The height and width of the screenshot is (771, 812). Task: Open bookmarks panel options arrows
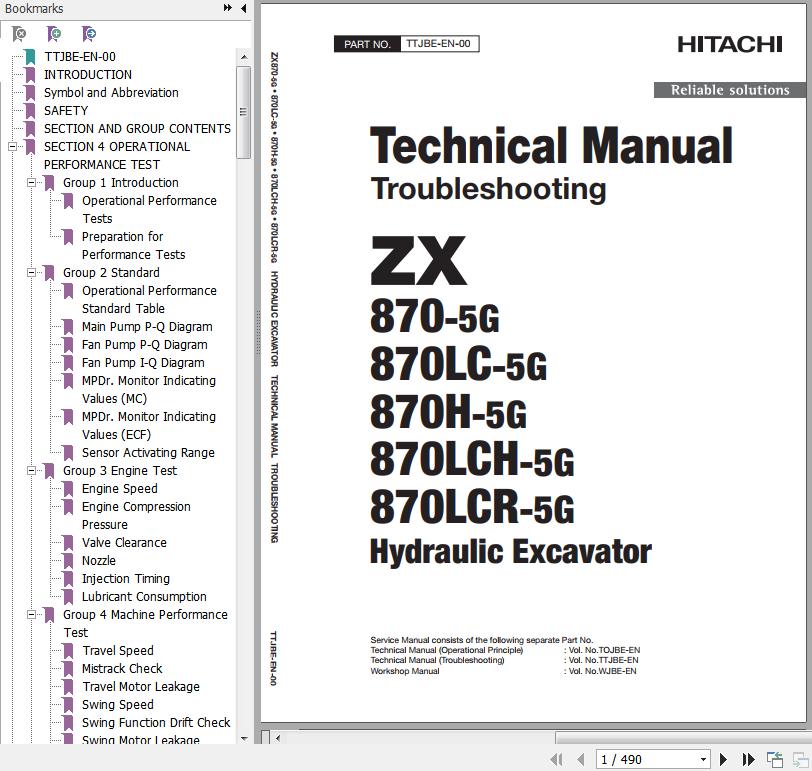click(x=227, y=8)
